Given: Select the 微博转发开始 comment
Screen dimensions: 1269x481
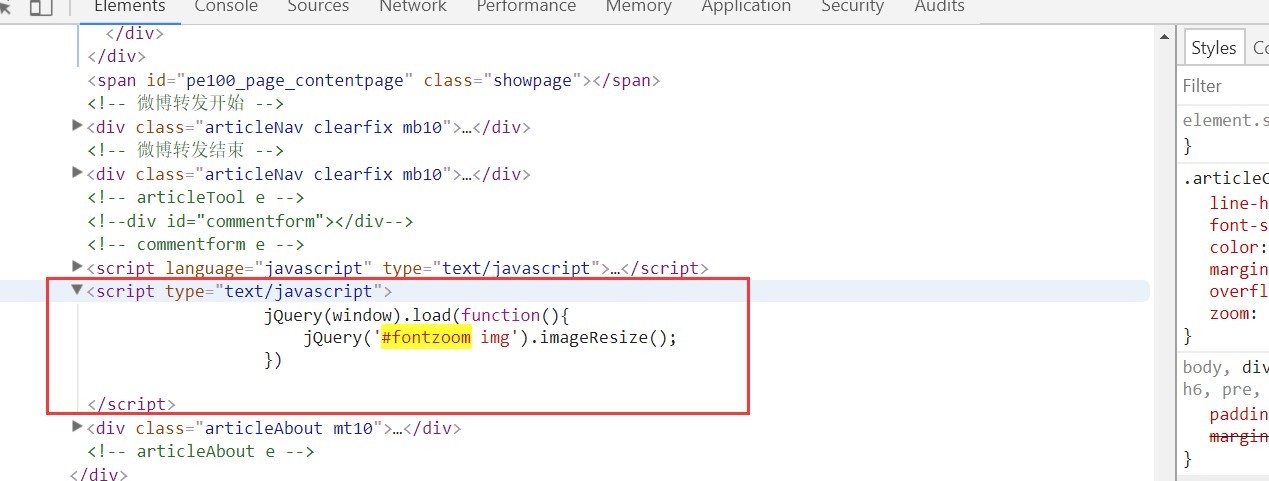Looking at the screenshot, I should click(x=186, y=103).
